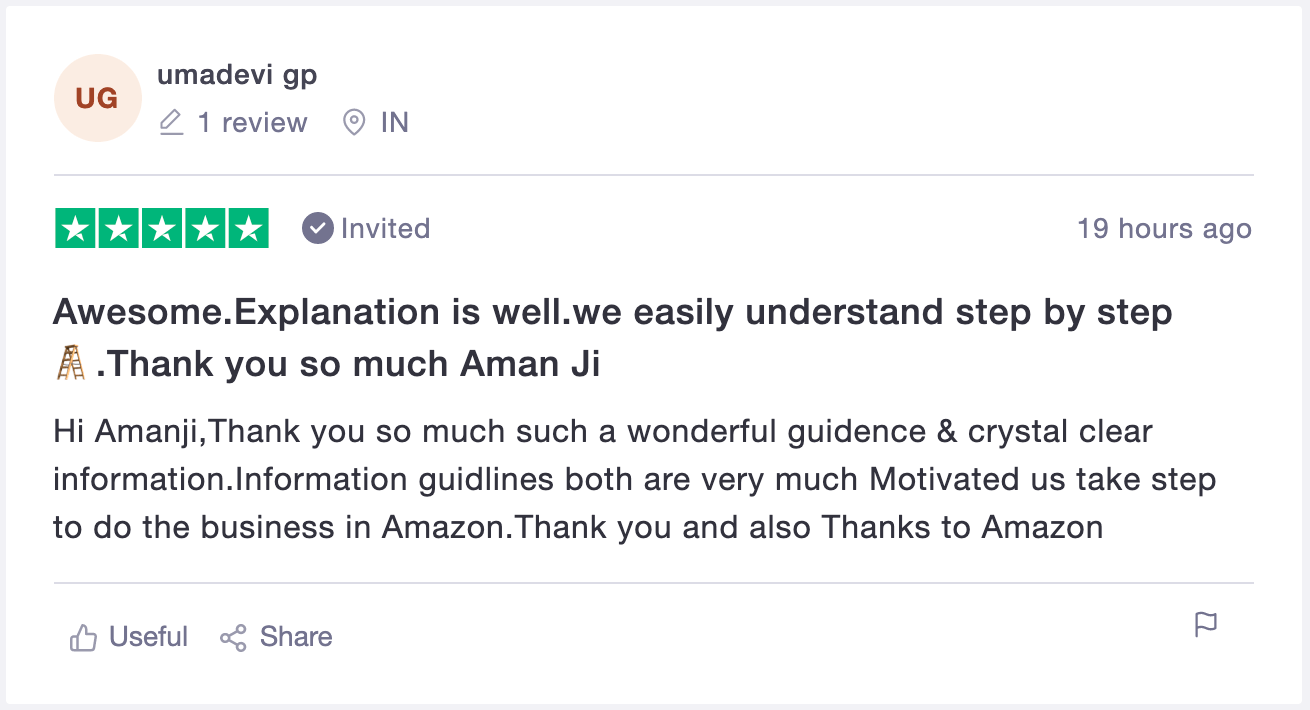This screenshot has width=1310, height=710.
Task: Select the "1 review" count text
Action: pyautogui.click(x=252, y=123)
